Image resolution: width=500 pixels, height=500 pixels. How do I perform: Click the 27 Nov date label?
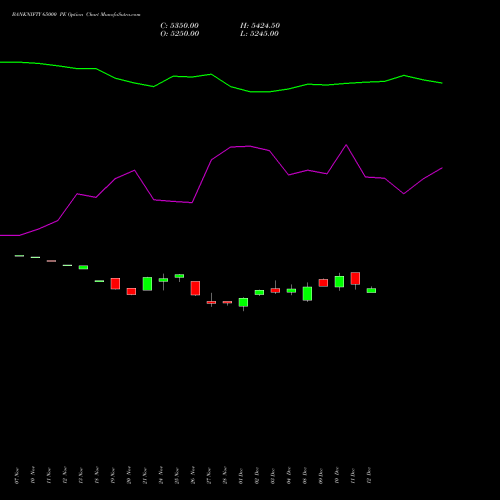209,476
